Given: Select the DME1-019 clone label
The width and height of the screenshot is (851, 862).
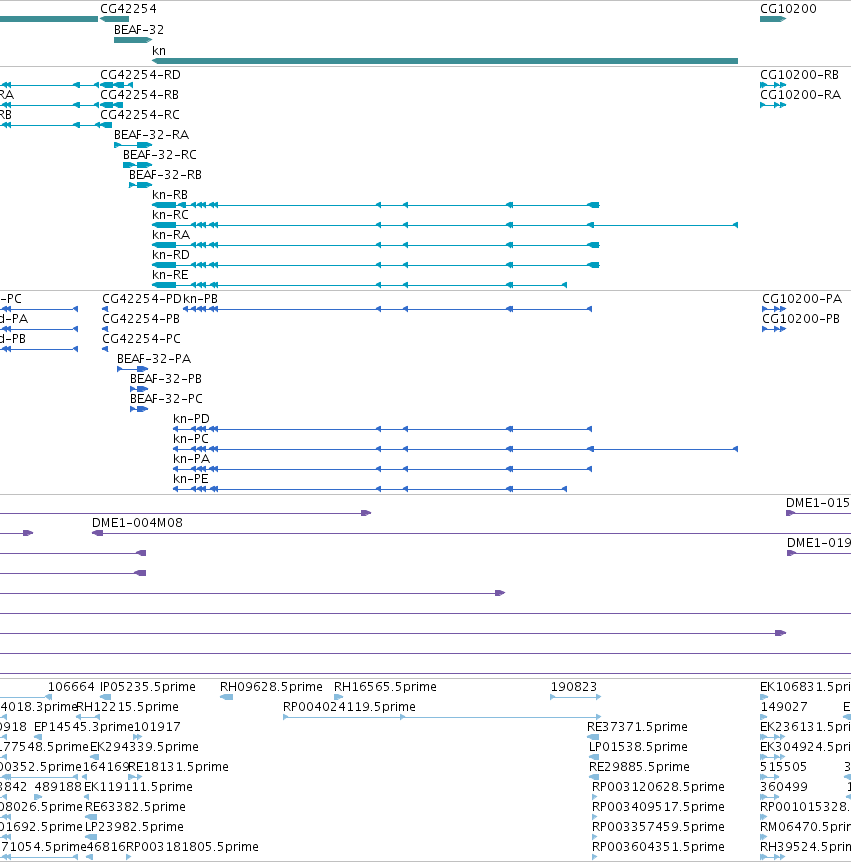Looking at the screenshot, I should click(818, 543).
